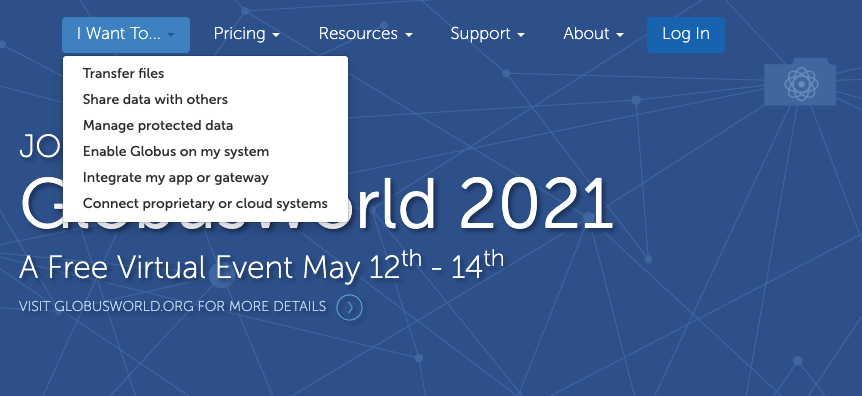Expand the Resources dropdown menu
The width and height of the screenshot is (862, 396).
(366, 35)
